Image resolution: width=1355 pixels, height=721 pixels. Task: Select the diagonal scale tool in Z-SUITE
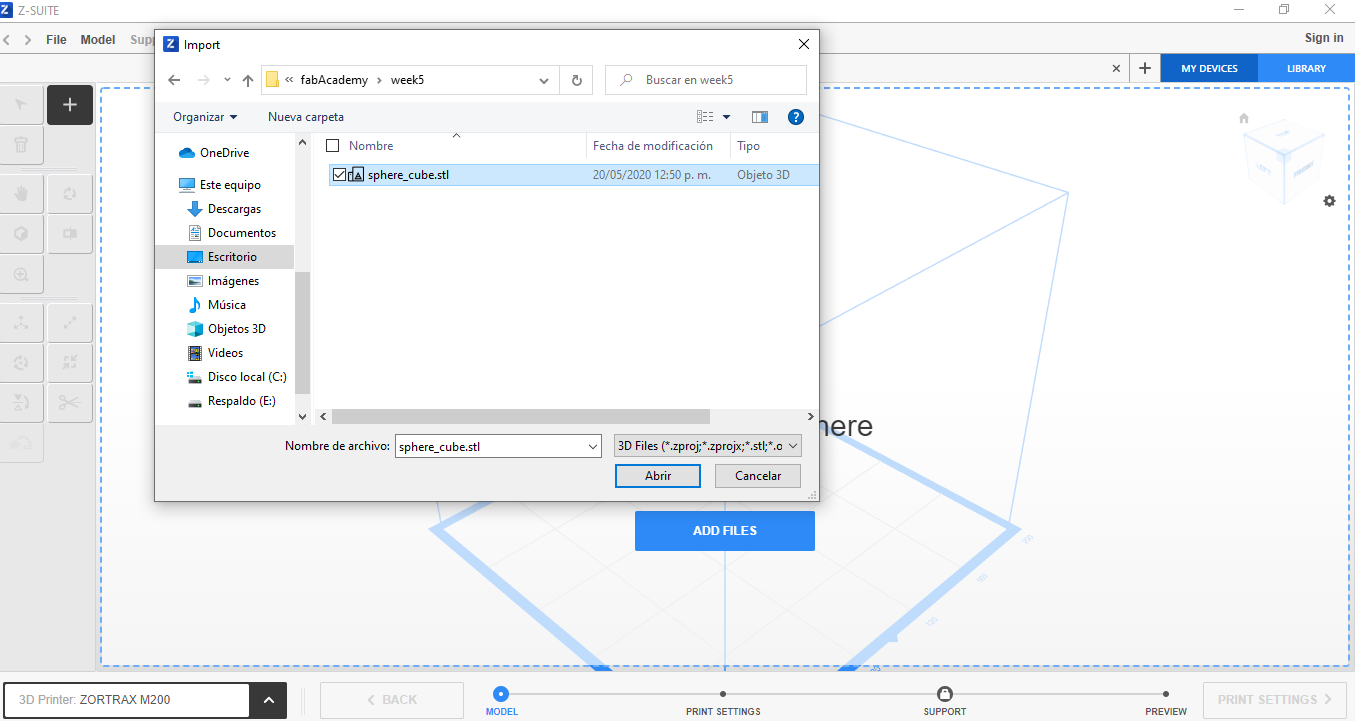pos(70,323)
